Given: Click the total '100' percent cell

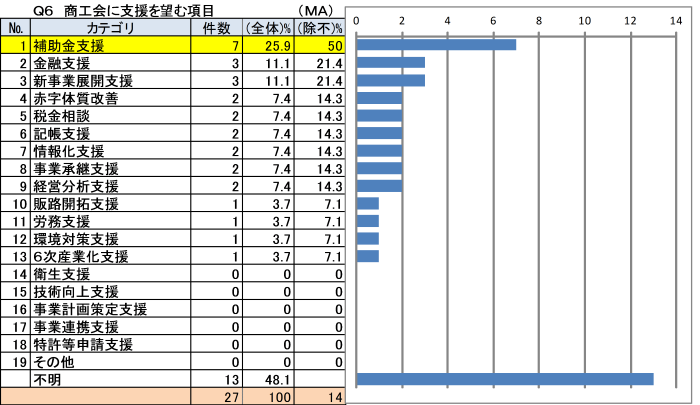Looking at the screenshot, I should (268, 397).
